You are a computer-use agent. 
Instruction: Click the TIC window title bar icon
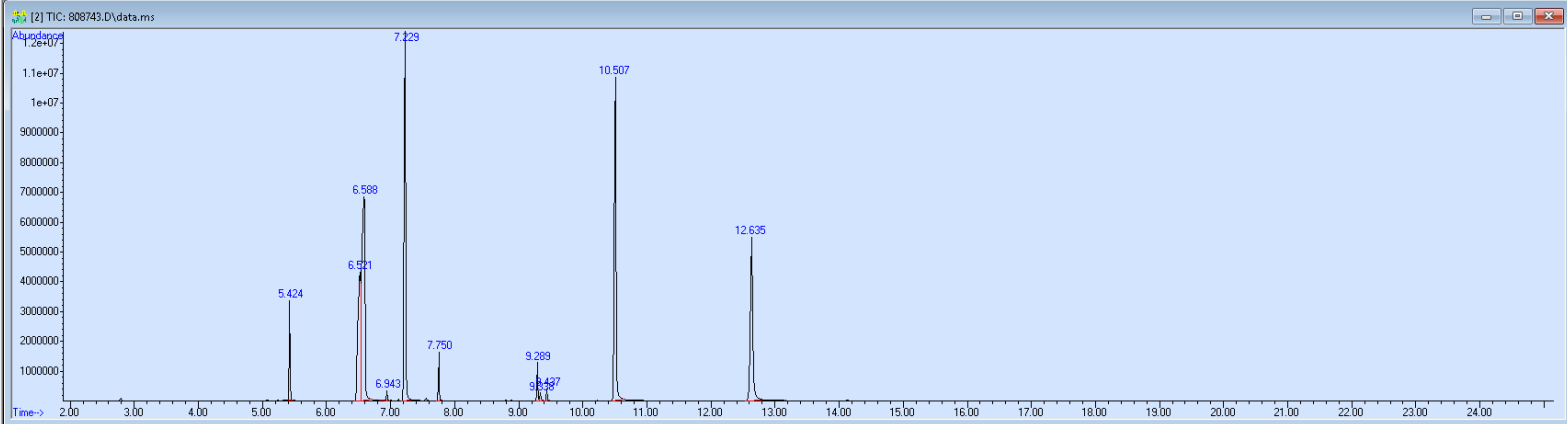coord(18,17)
